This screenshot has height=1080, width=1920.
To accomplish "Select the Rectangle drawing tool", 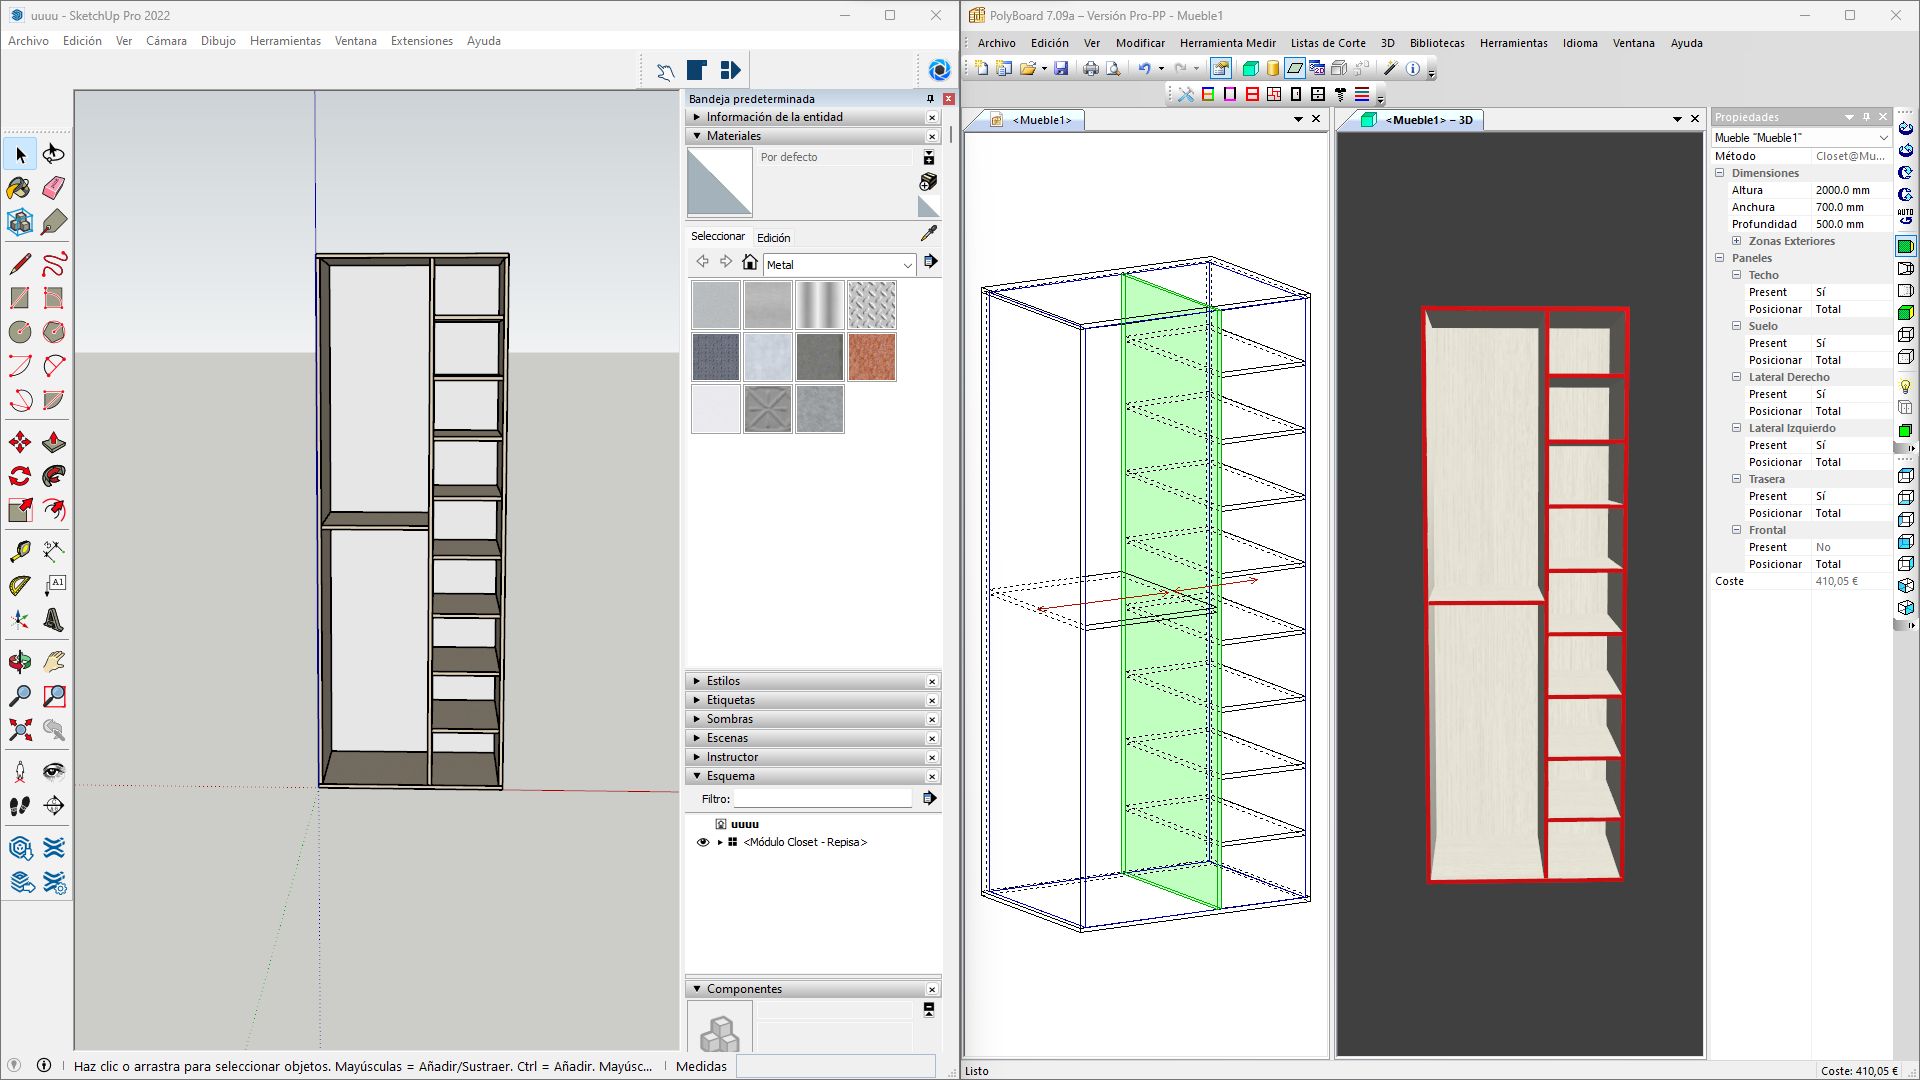I will (x=17, y=296).
